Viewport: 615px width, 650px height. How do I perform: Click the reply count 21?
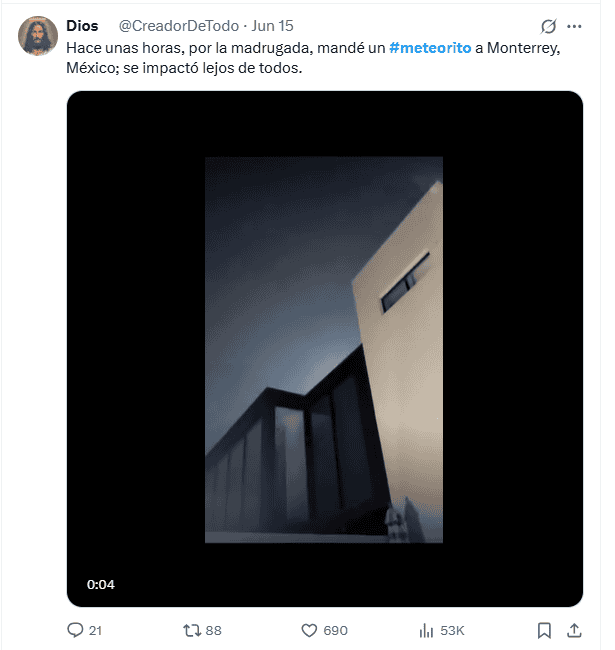96,630
